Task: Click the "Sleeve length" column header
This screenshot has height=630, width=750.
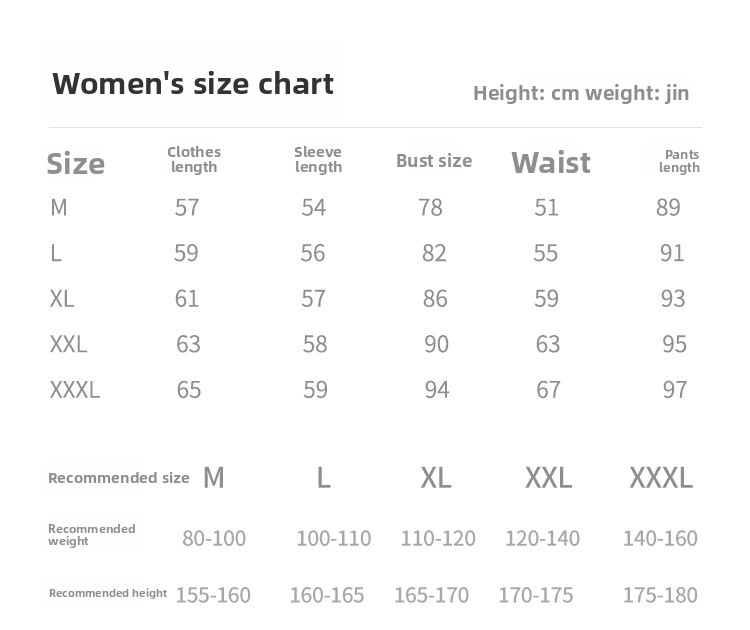Action: pos(318,159)
